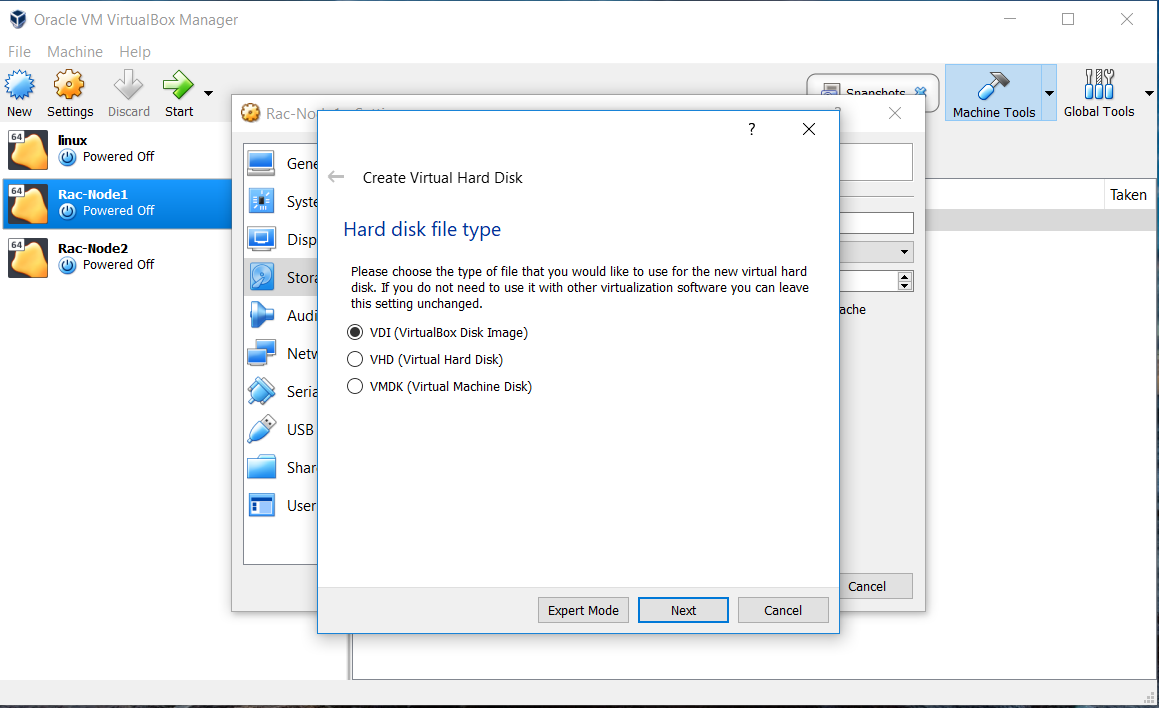Open the Audio settings category icon
The width and height of the screenshot is (1159, 708).
tap(262, 316)
